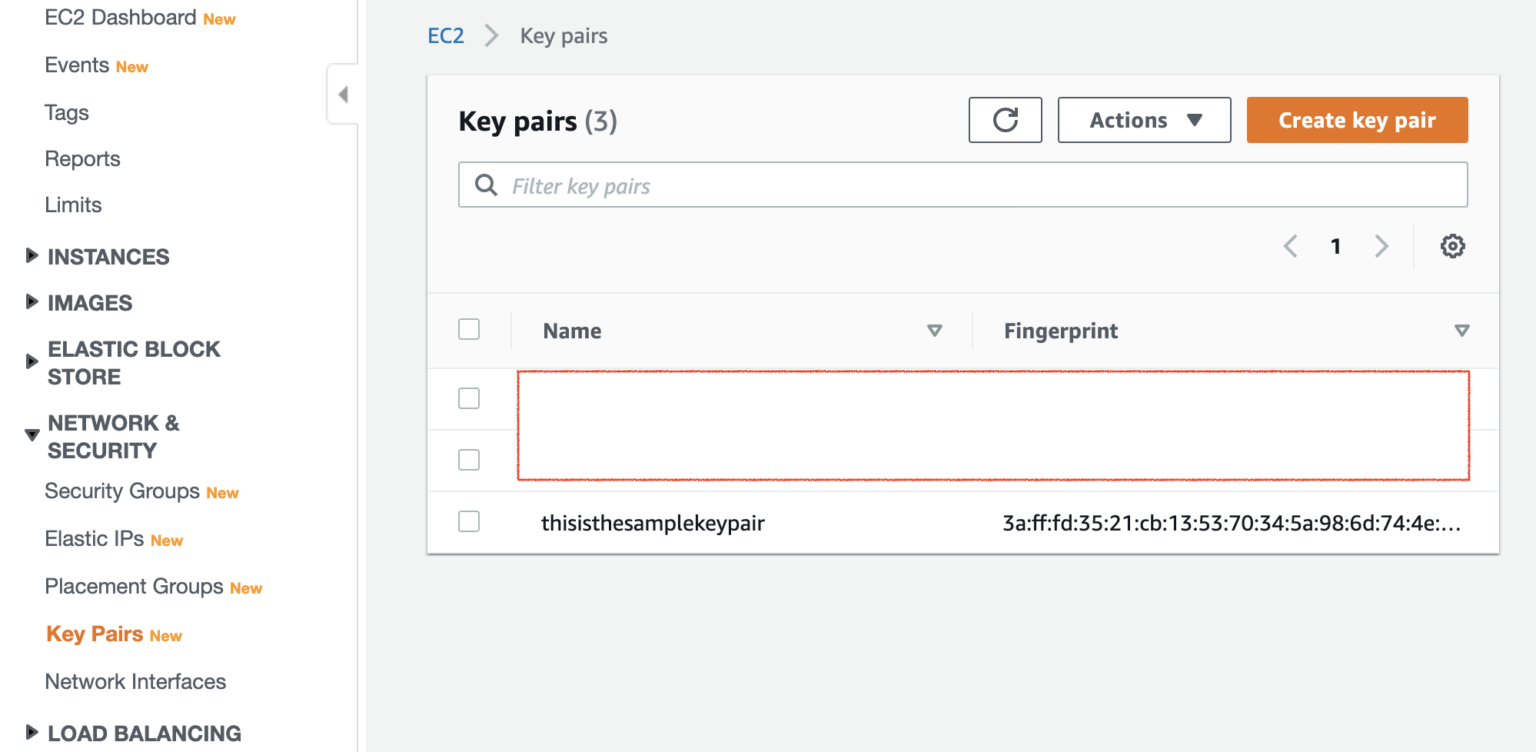
Task: Refresh the key pairs list
Action: tap(1005, 119)
